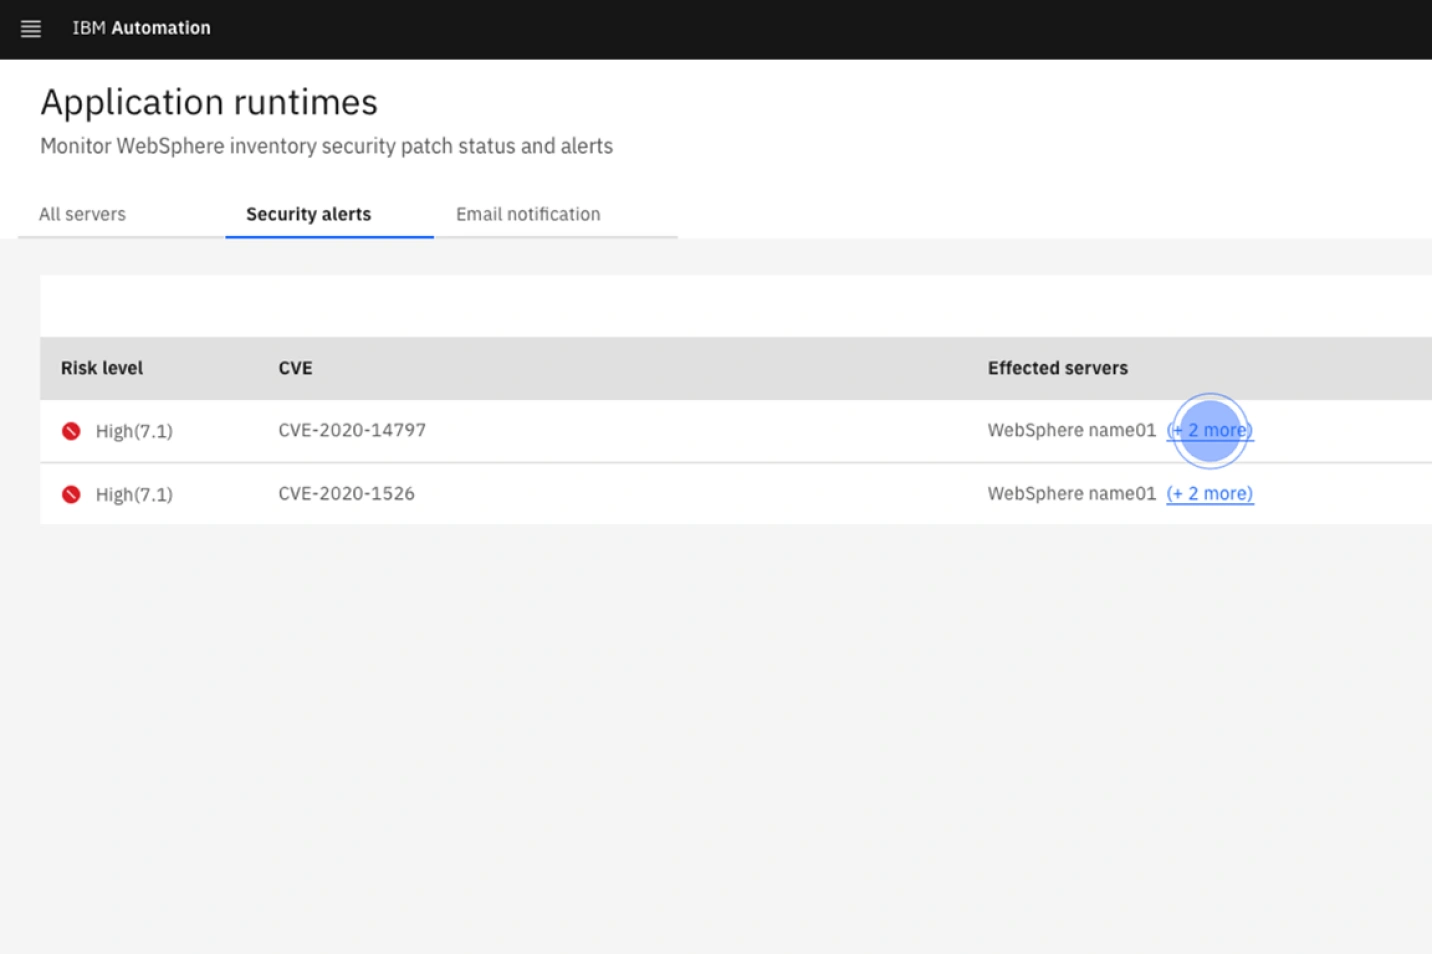The height and width of the screenshot is (954, 1432).
Task: Click the Monitor WebSphere inventory subtitle text
Action: tap(326, 146)
